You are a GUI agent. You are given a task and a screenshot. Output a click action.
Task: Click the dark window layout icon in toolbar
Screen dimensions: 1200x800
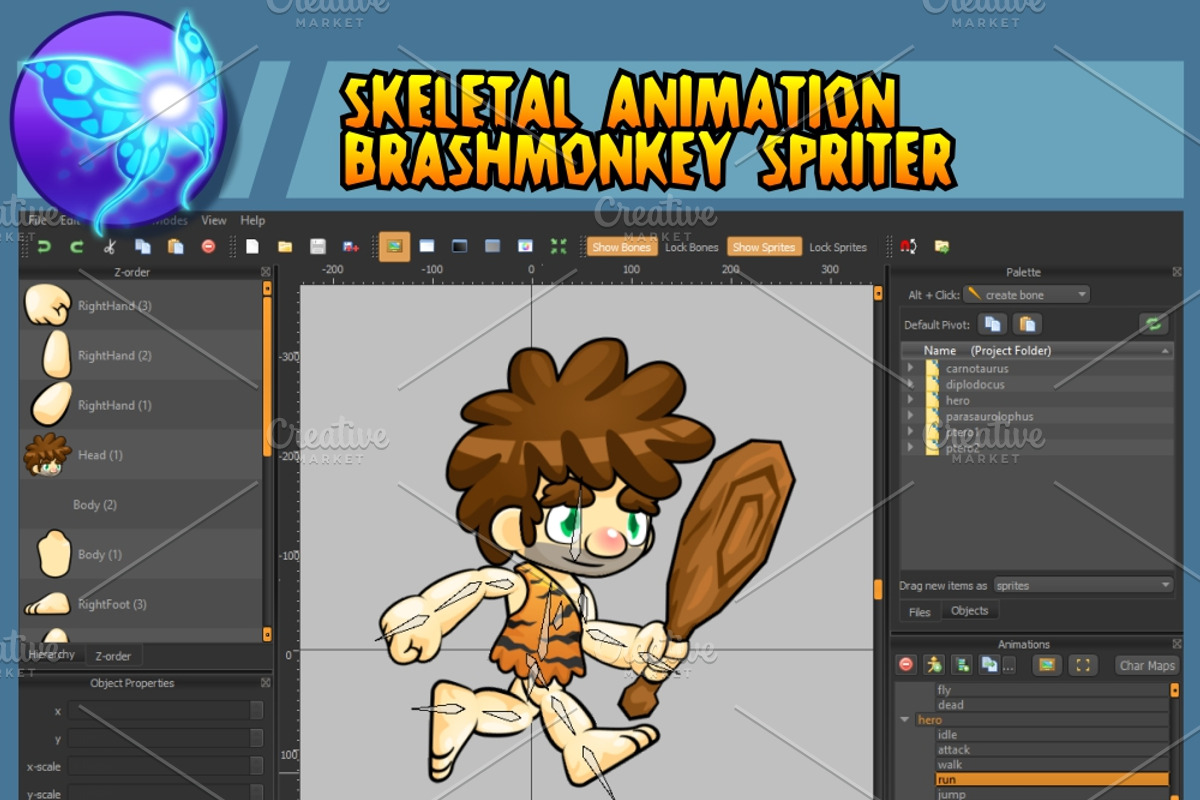[x=460, y=246]
